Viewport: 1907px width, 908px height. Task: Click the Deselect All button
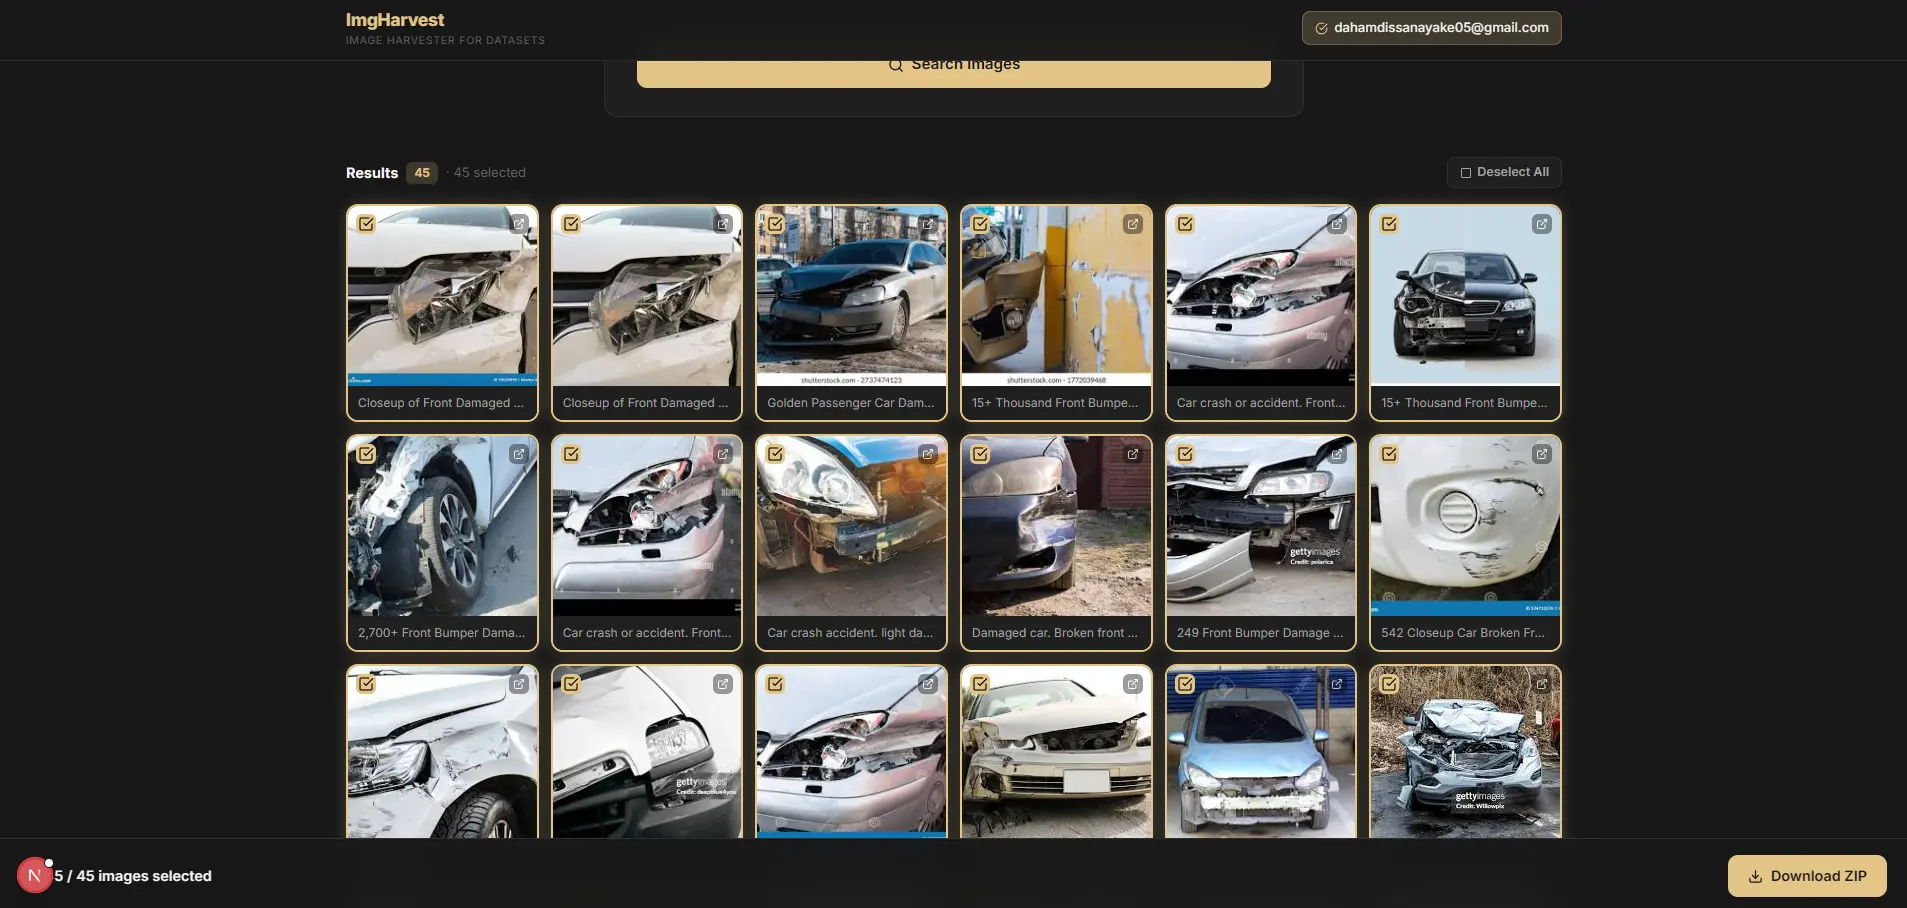tap(1503, 172)
